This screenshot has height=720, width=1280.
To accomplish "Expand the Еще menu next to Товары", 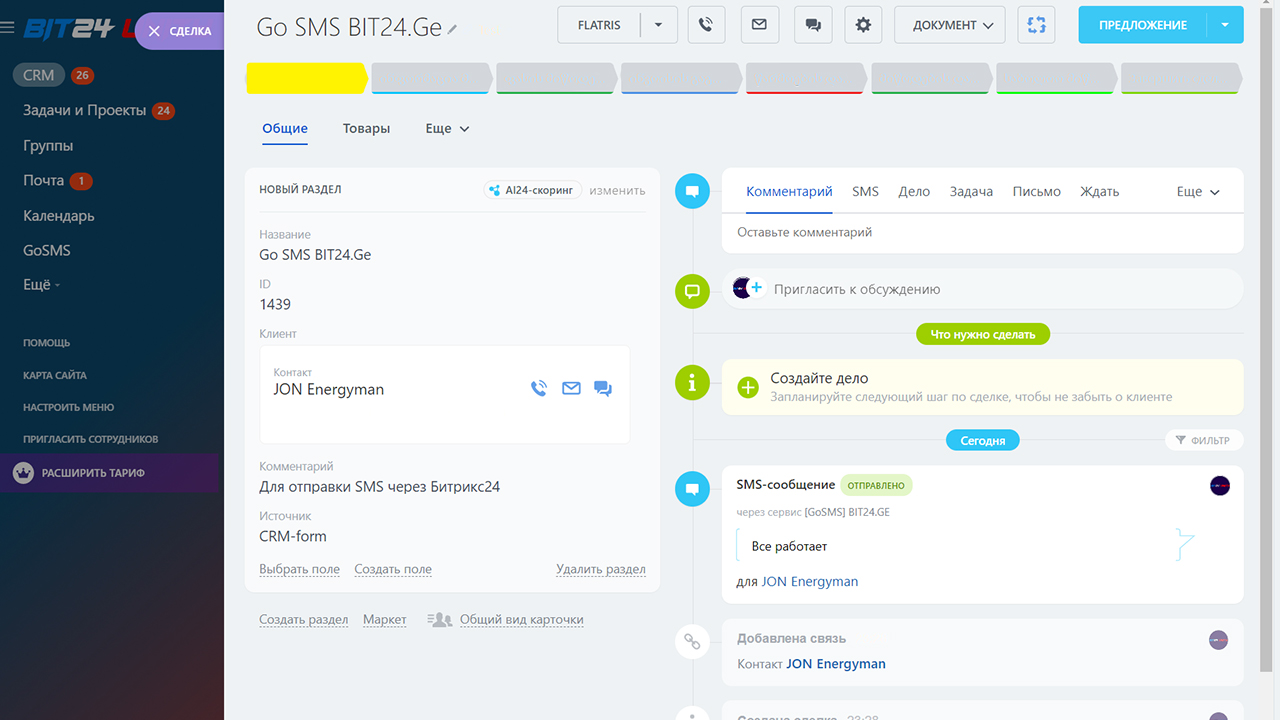I will coord(447,129).
